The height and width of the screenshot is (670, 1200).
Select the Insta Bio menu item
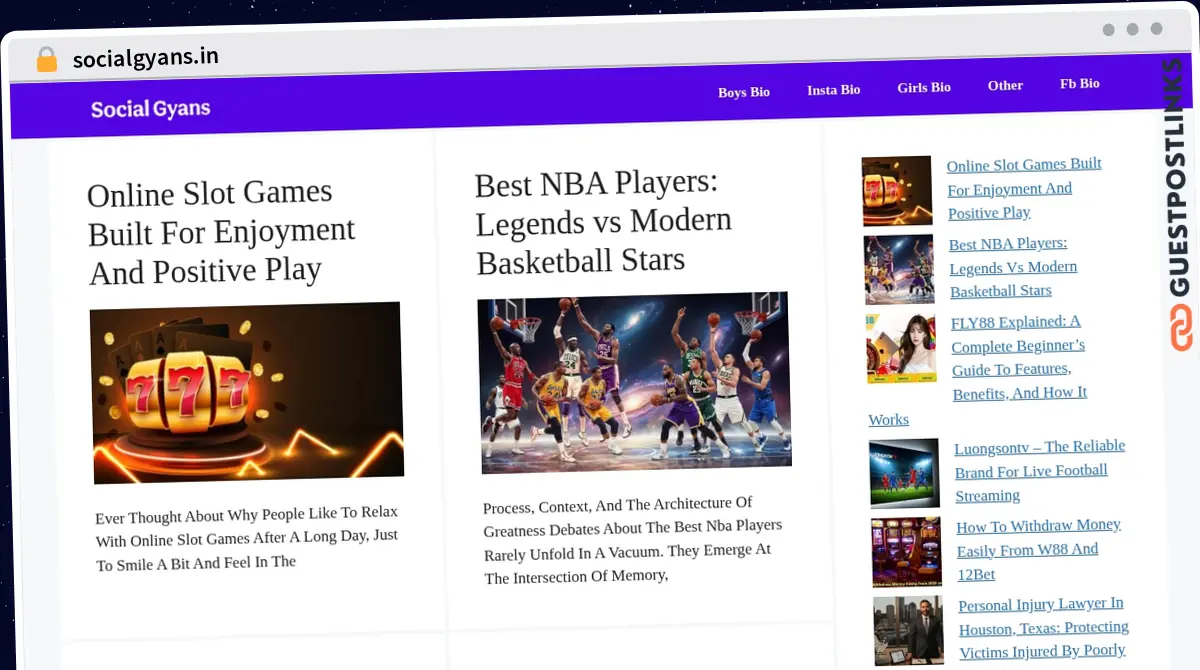[833, 90]
